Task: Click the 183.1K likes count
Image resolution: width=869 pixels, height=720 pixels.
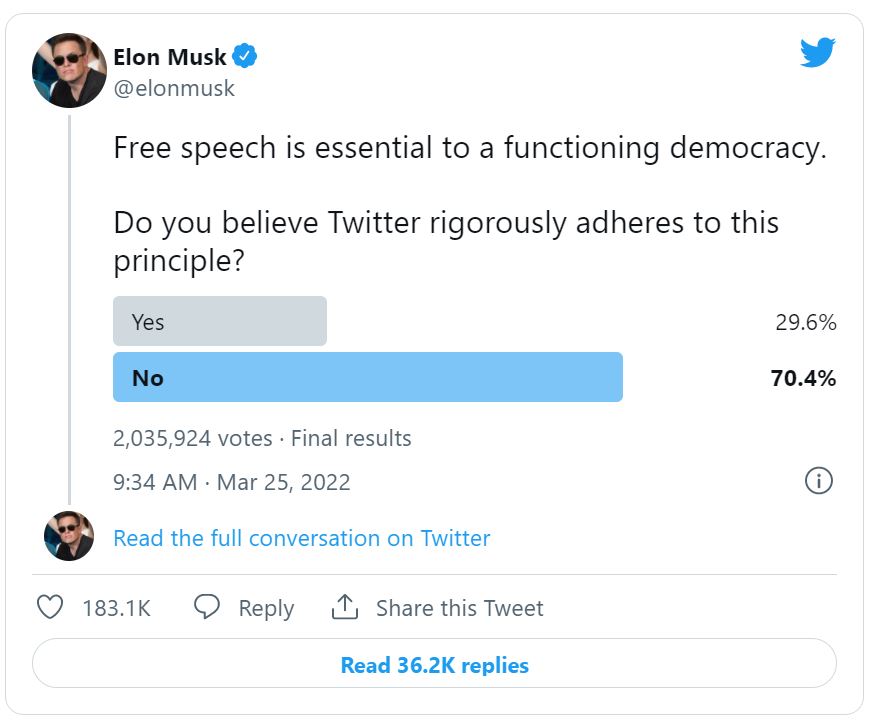Action: click(116, 608)
